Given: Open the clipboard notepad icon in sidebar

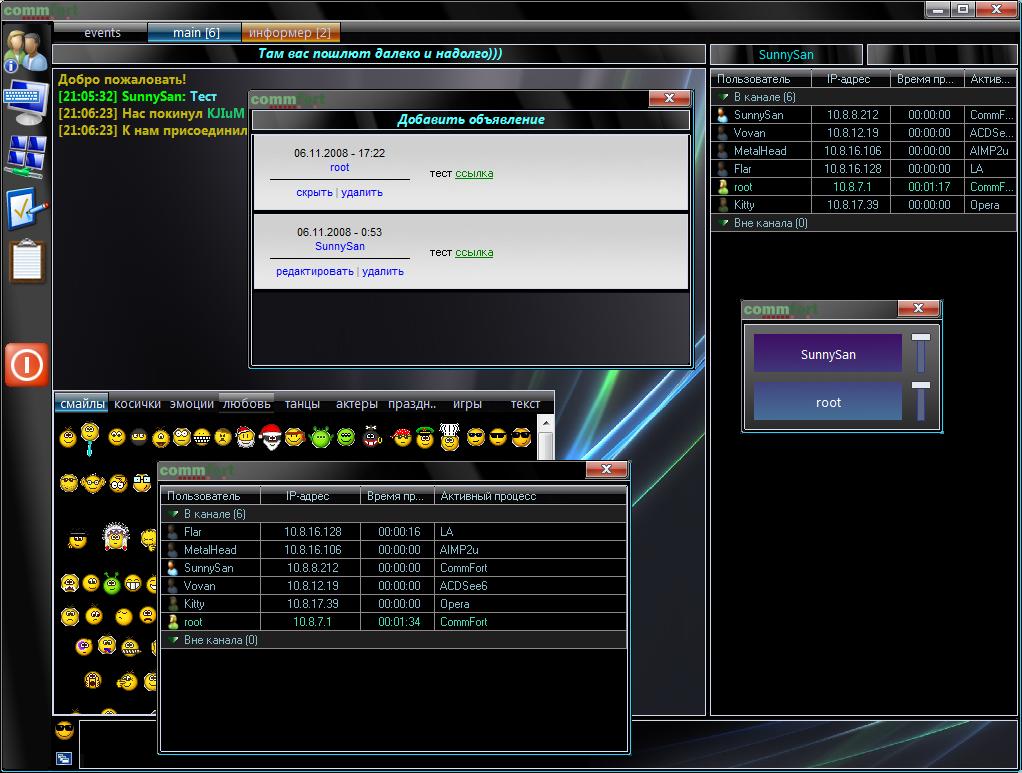Looking at the screenshot, I should tap(25, 262).
